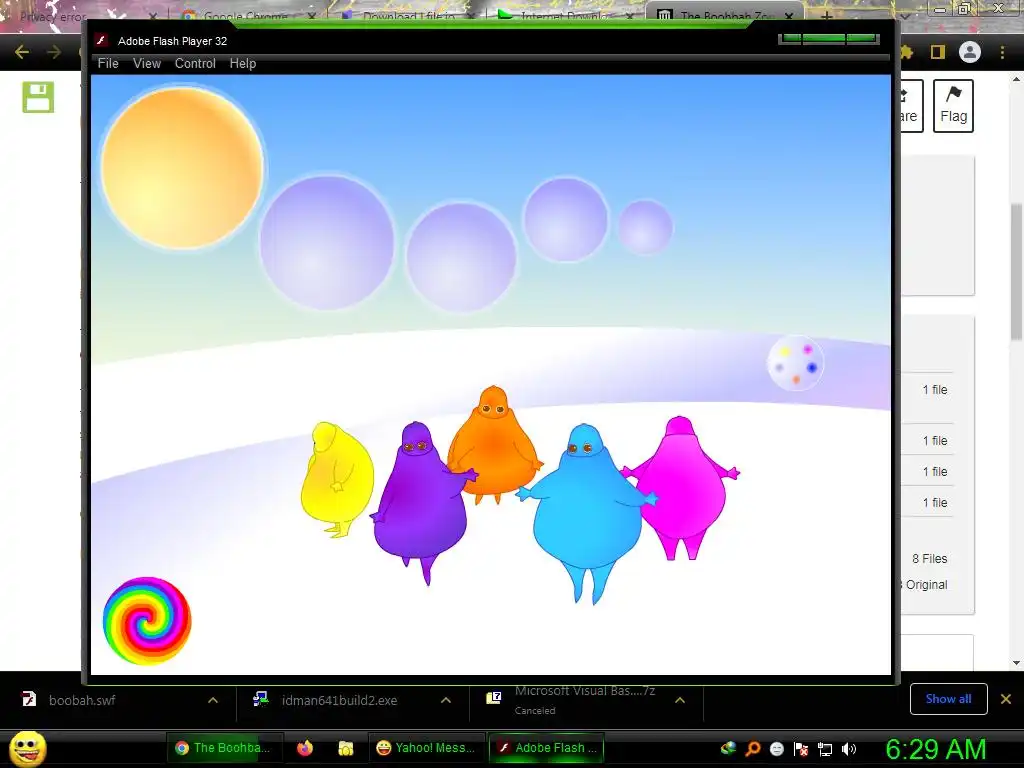The image size is (1024, 768).
Task: Click the rainbow spiral swirl icon
Action: coord(147,620)
